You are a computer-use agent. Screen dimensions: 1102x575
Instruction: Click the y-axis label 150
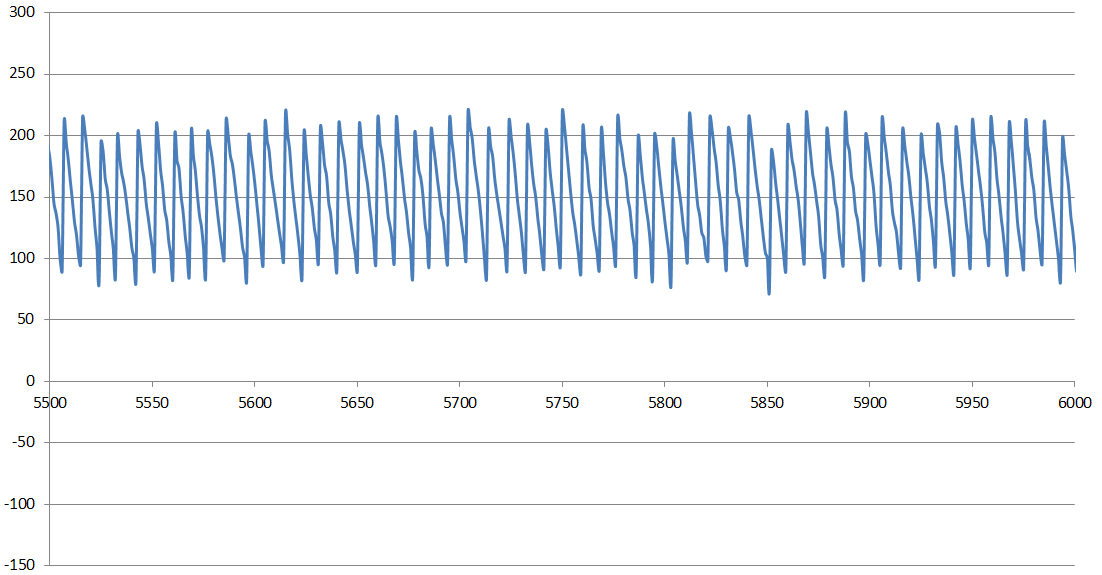pyautogui.click(x=22, y=196)
